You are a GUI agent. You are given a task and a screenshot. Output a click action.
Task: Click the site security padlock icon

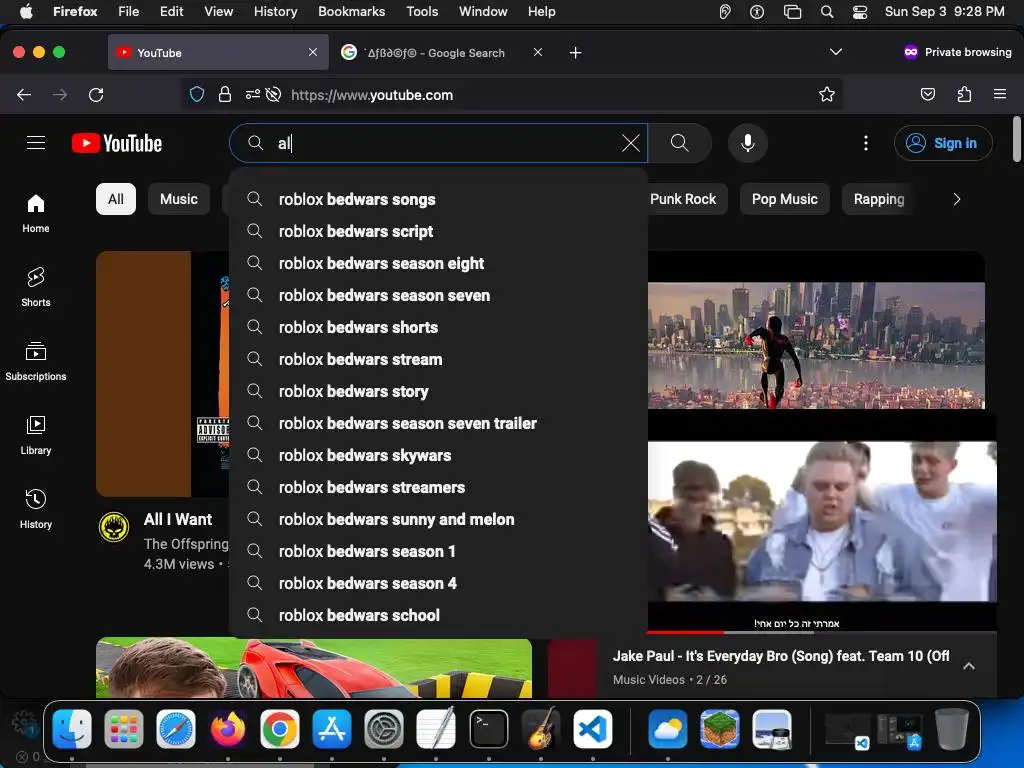[x=225, y=95]
